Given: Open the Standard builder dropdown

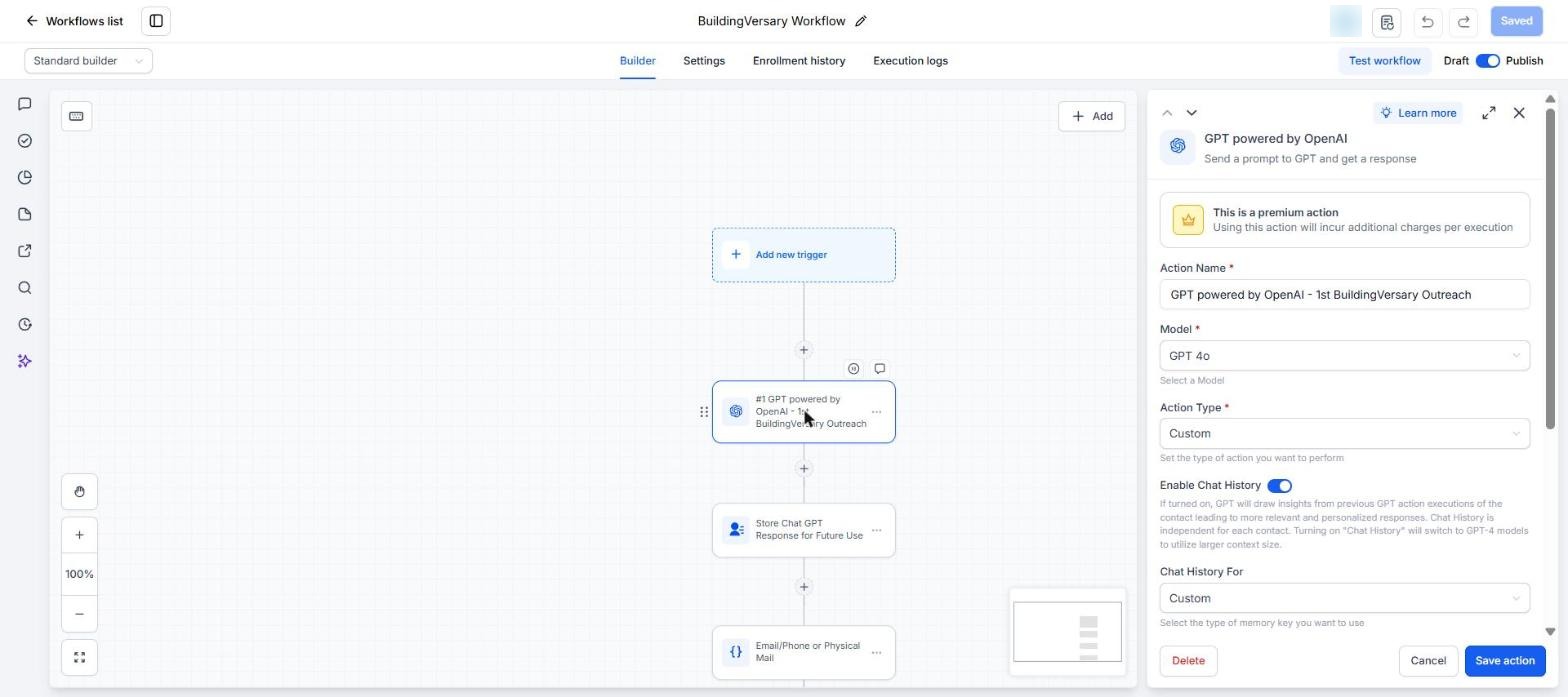Looking at the screenshot, I should coord(88,61).
